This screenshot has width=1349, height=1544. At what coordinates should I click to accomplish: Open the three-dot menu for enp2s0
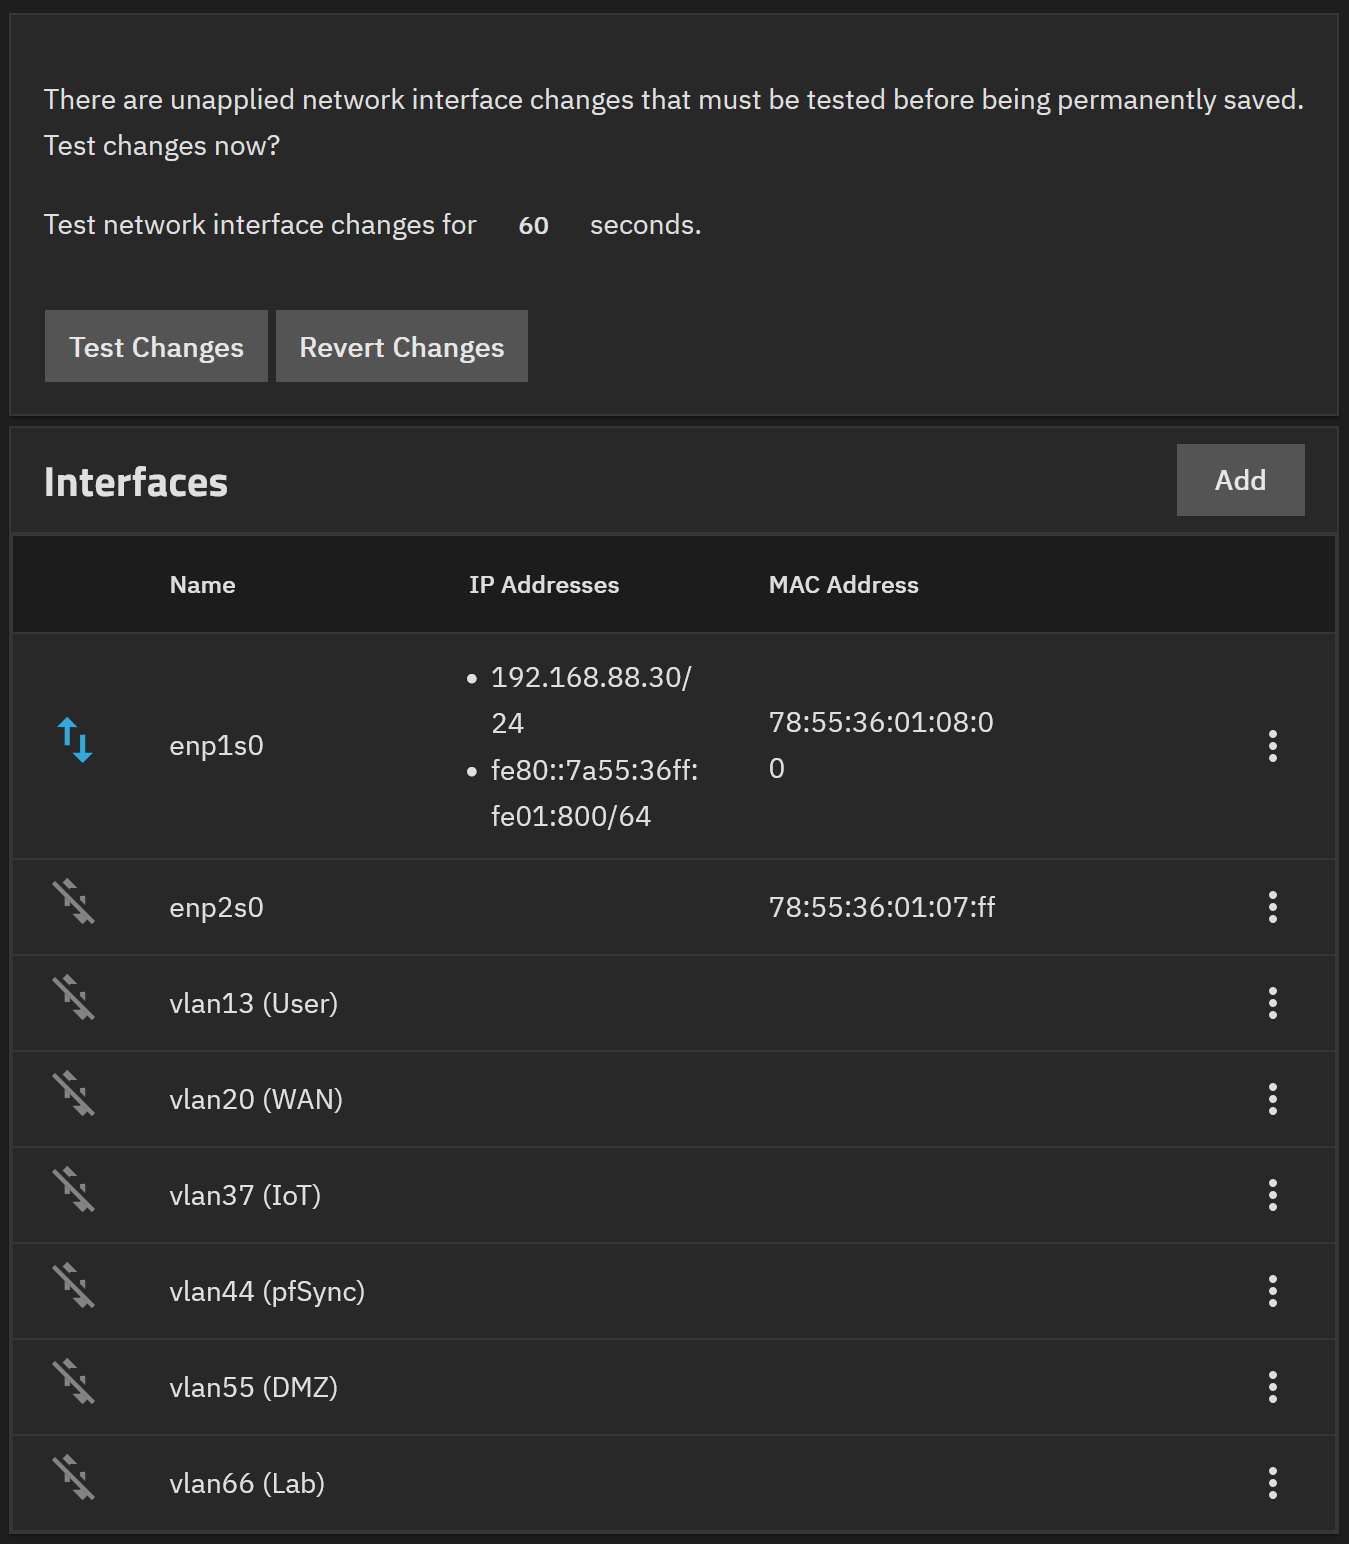[1272, 907]
